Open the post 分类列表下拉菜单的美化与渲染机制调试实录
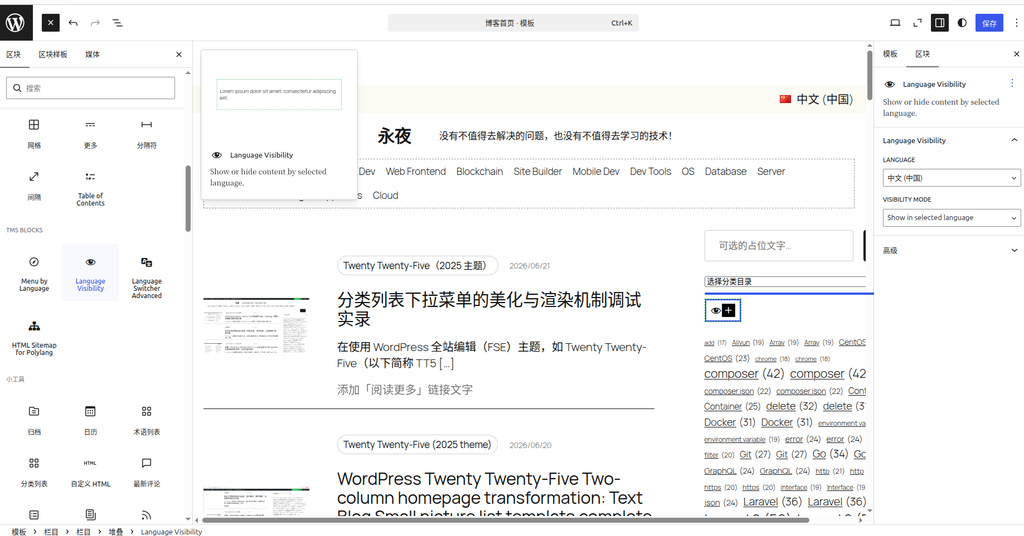Viewport: 1024px width, 536px height. point(489,309)
